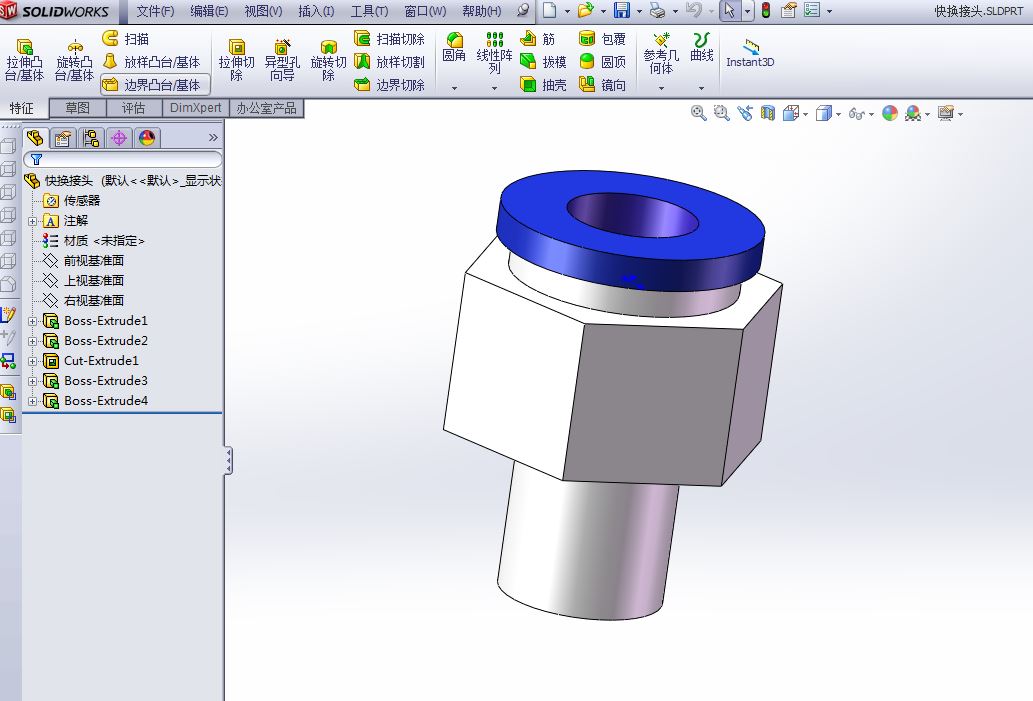Switch to the Sketch (草图) tab

[77, 108]
